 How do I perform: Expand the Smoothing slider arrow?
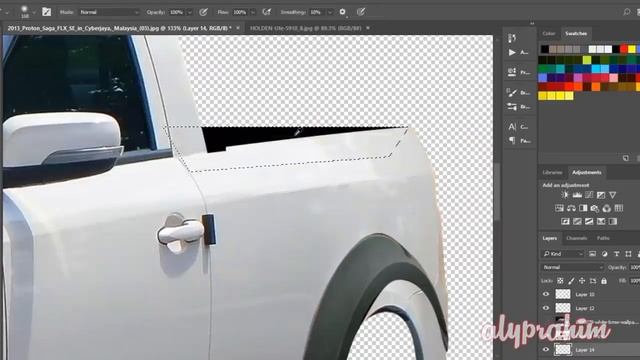330,12
